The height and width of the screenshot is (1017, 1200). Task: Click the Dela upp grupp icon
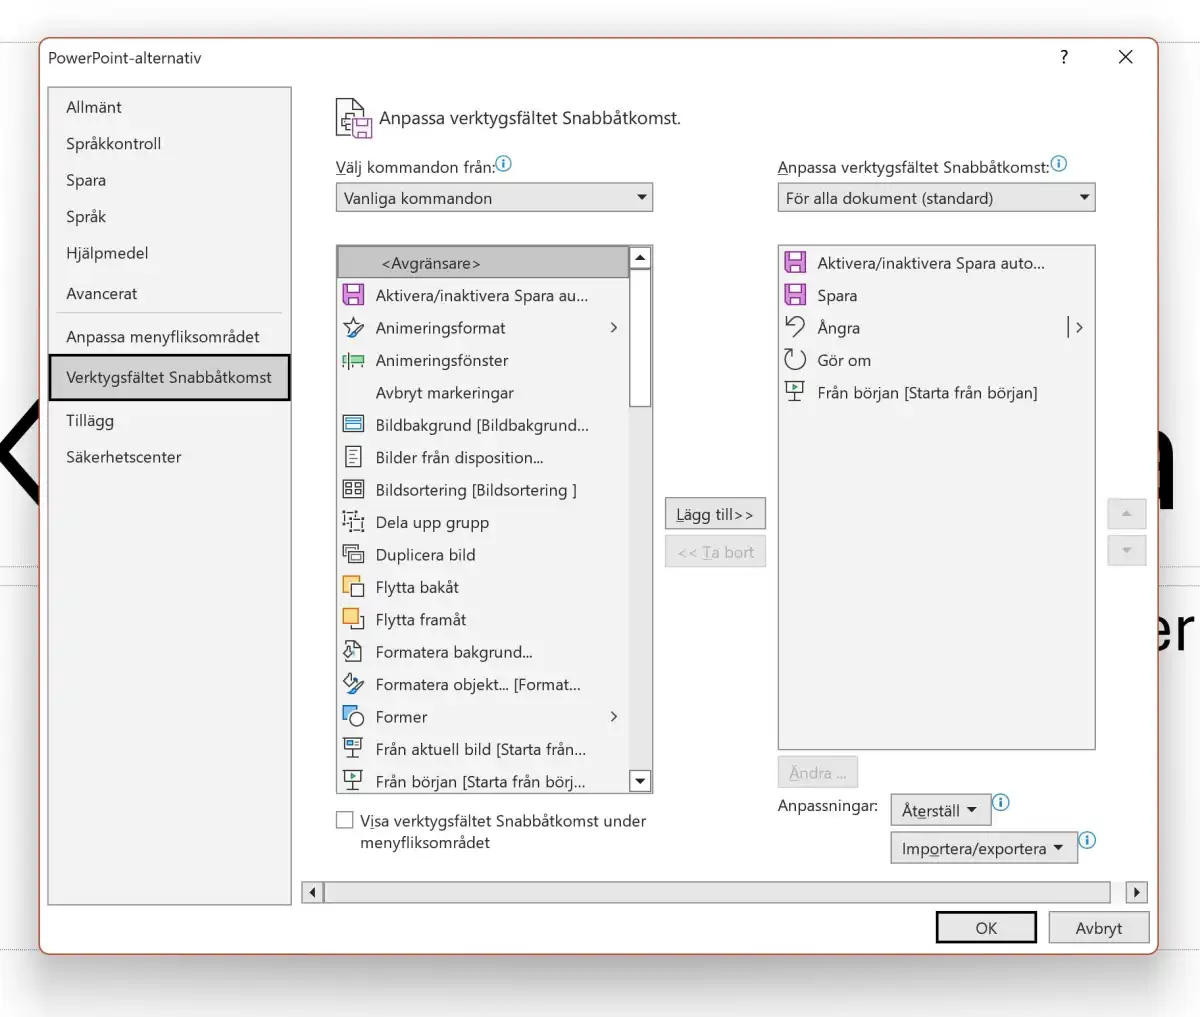[353, 522]
